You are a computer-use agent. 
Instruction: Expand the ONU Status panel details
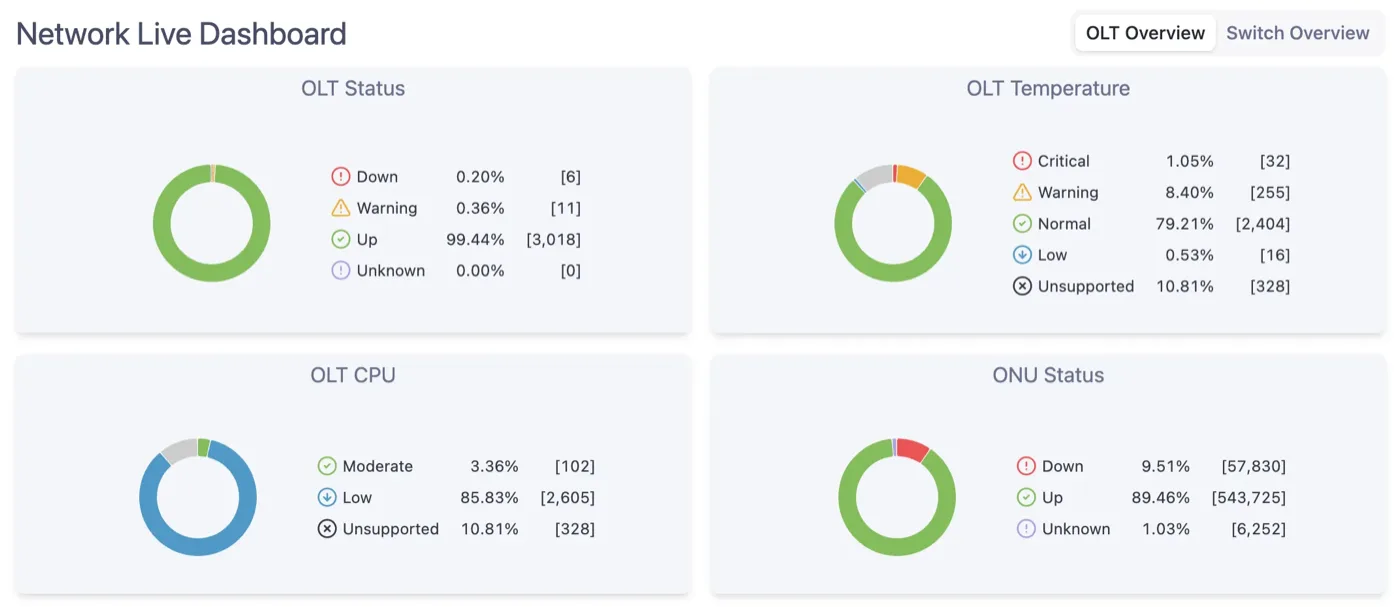1048,375
